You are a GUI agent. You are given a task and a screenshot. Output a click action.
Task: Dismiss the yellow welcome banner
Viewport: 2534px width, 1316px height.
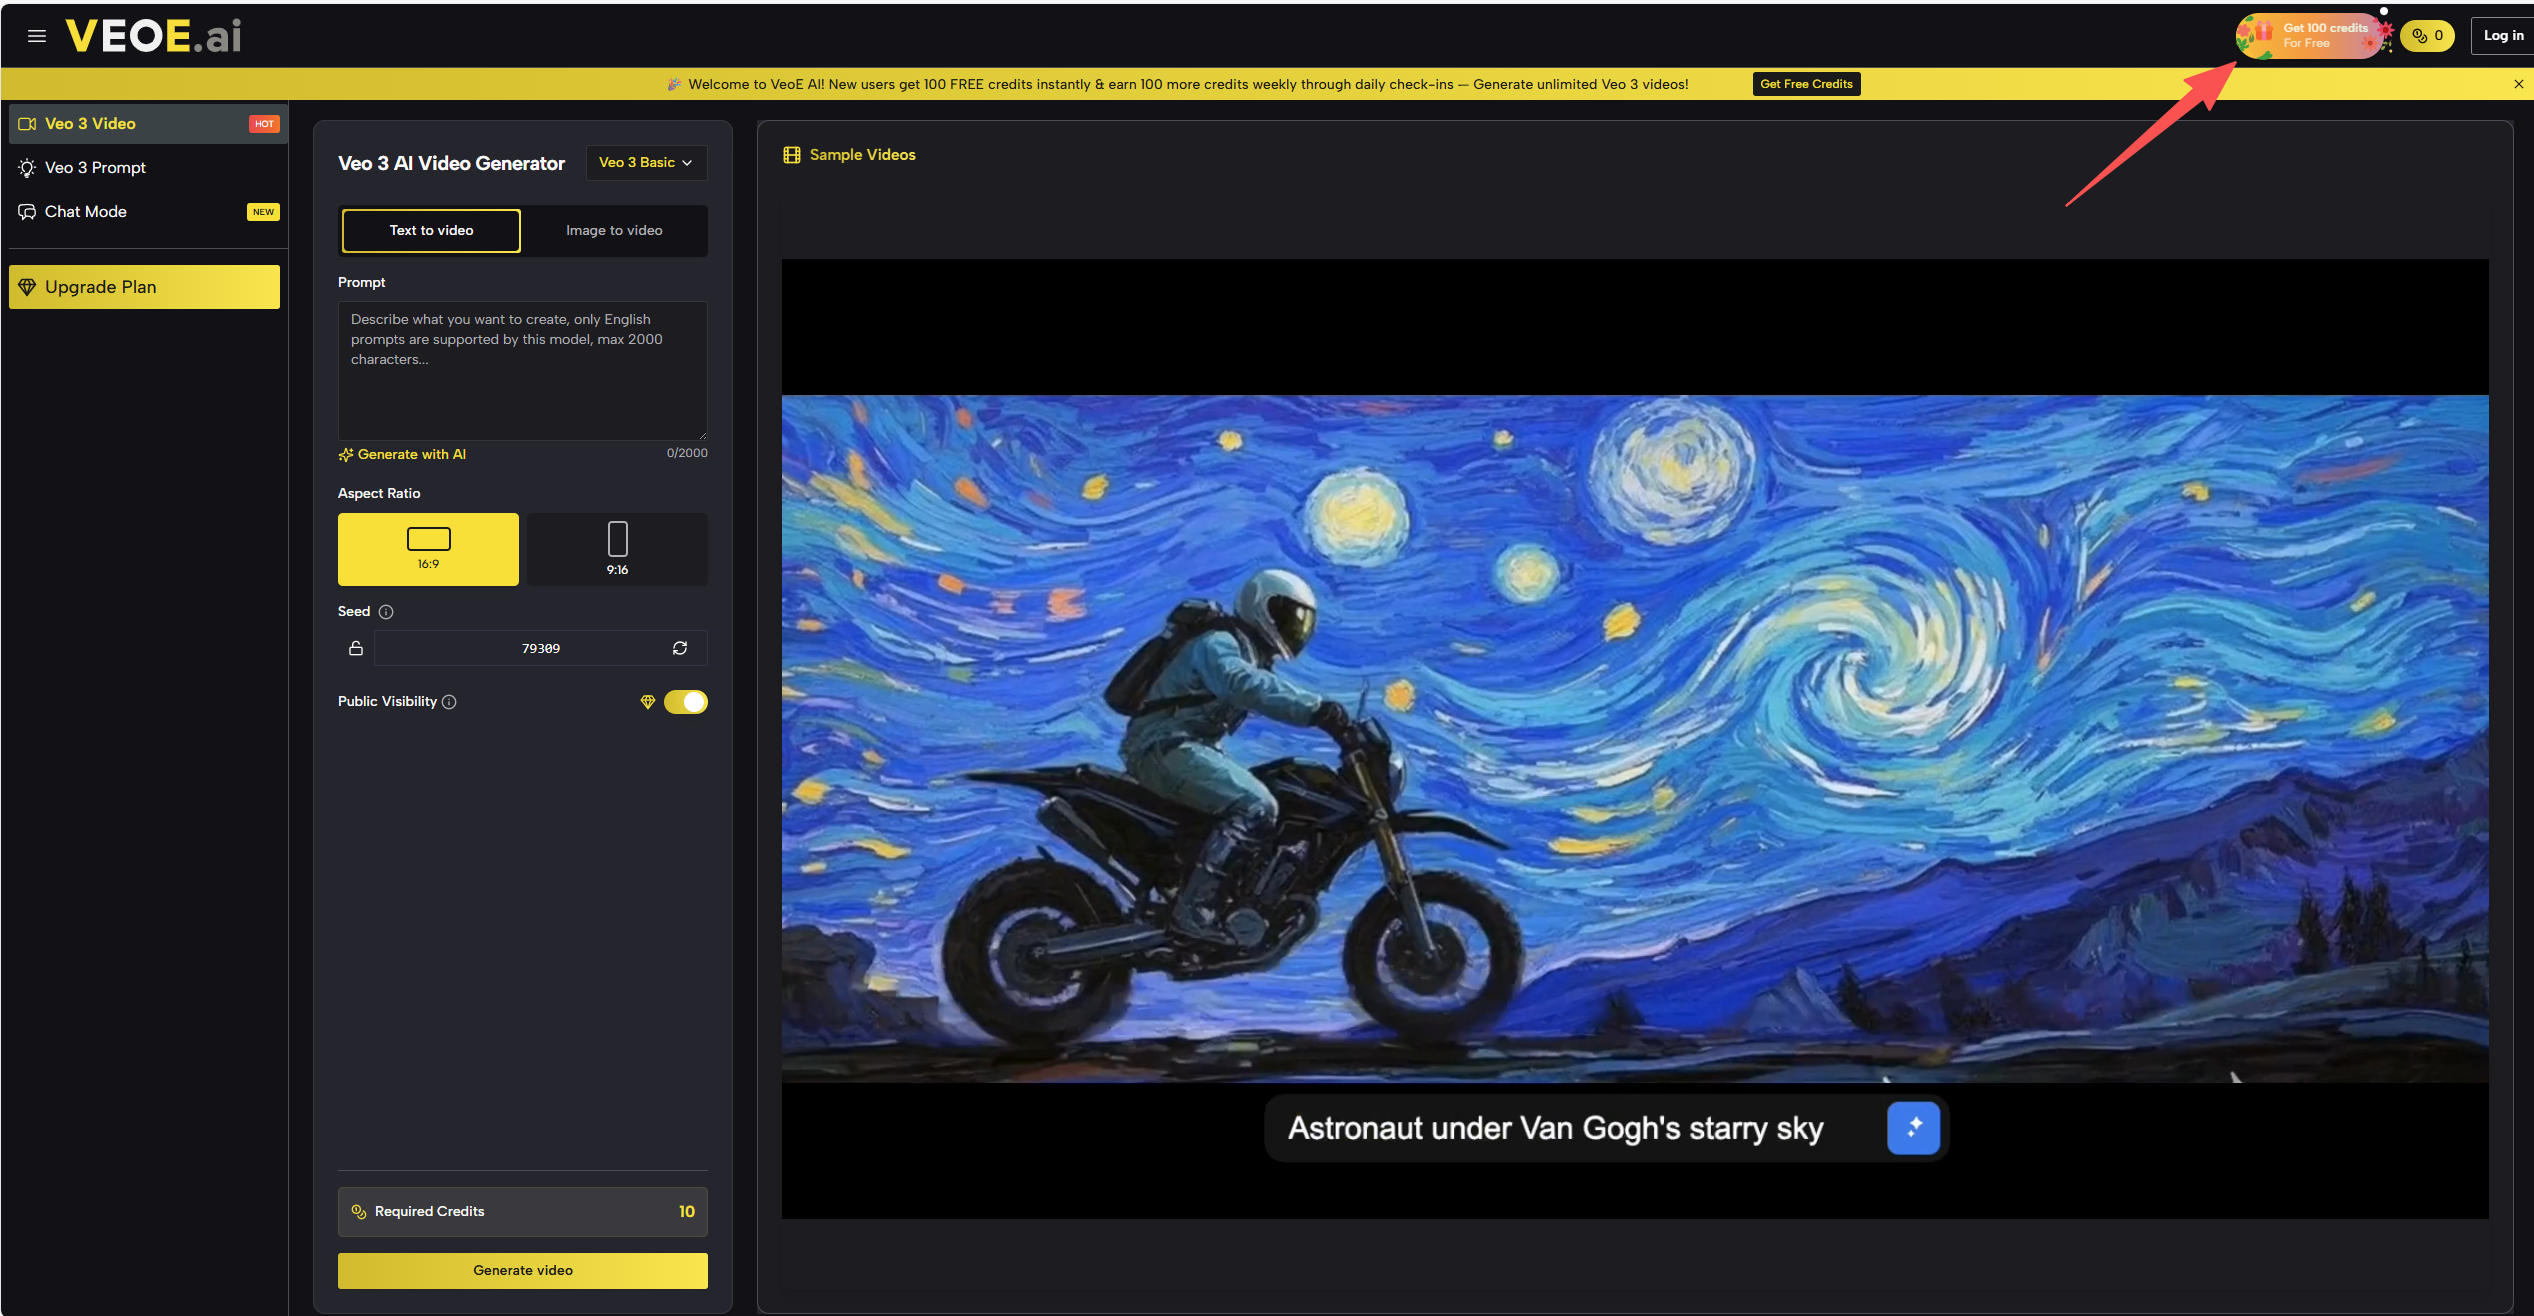(2518, 84)
